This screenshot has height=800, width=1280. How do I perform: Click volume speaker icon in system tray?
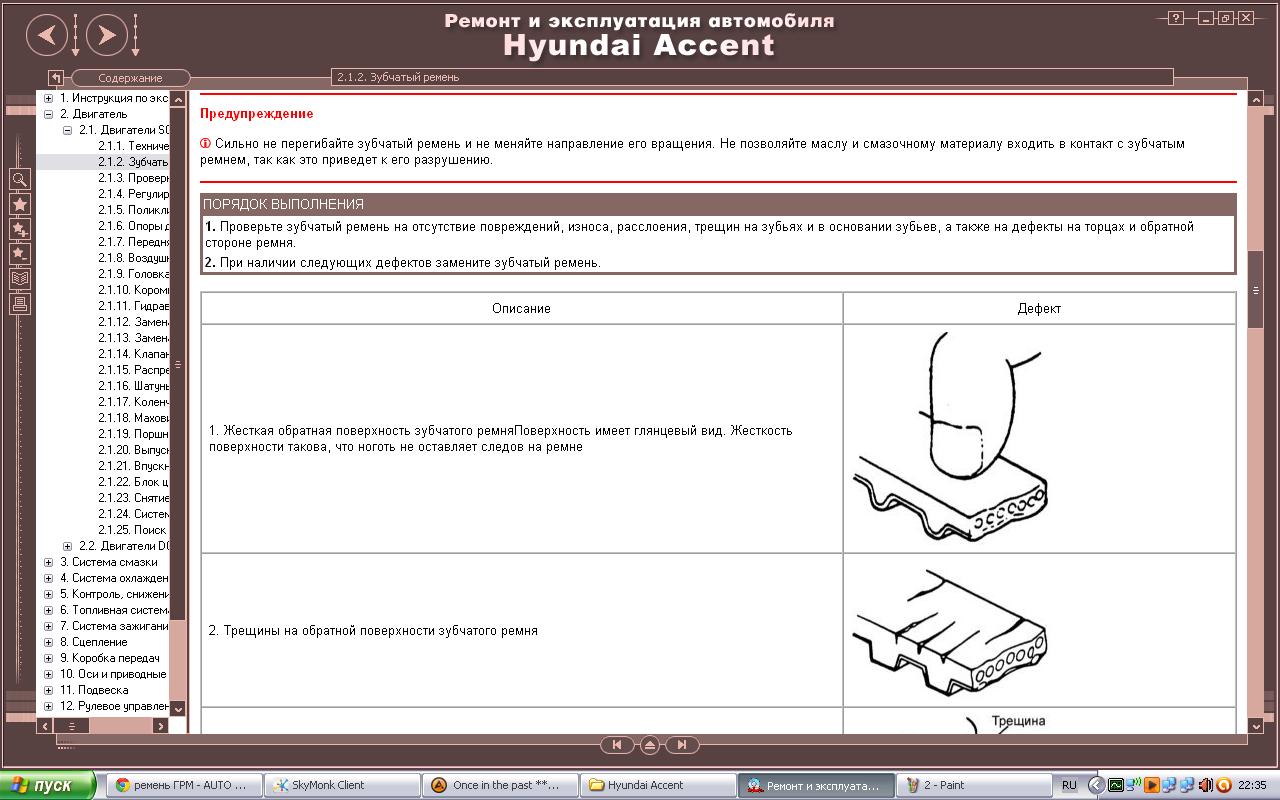pyautogui.click(x=1205, y=785)
